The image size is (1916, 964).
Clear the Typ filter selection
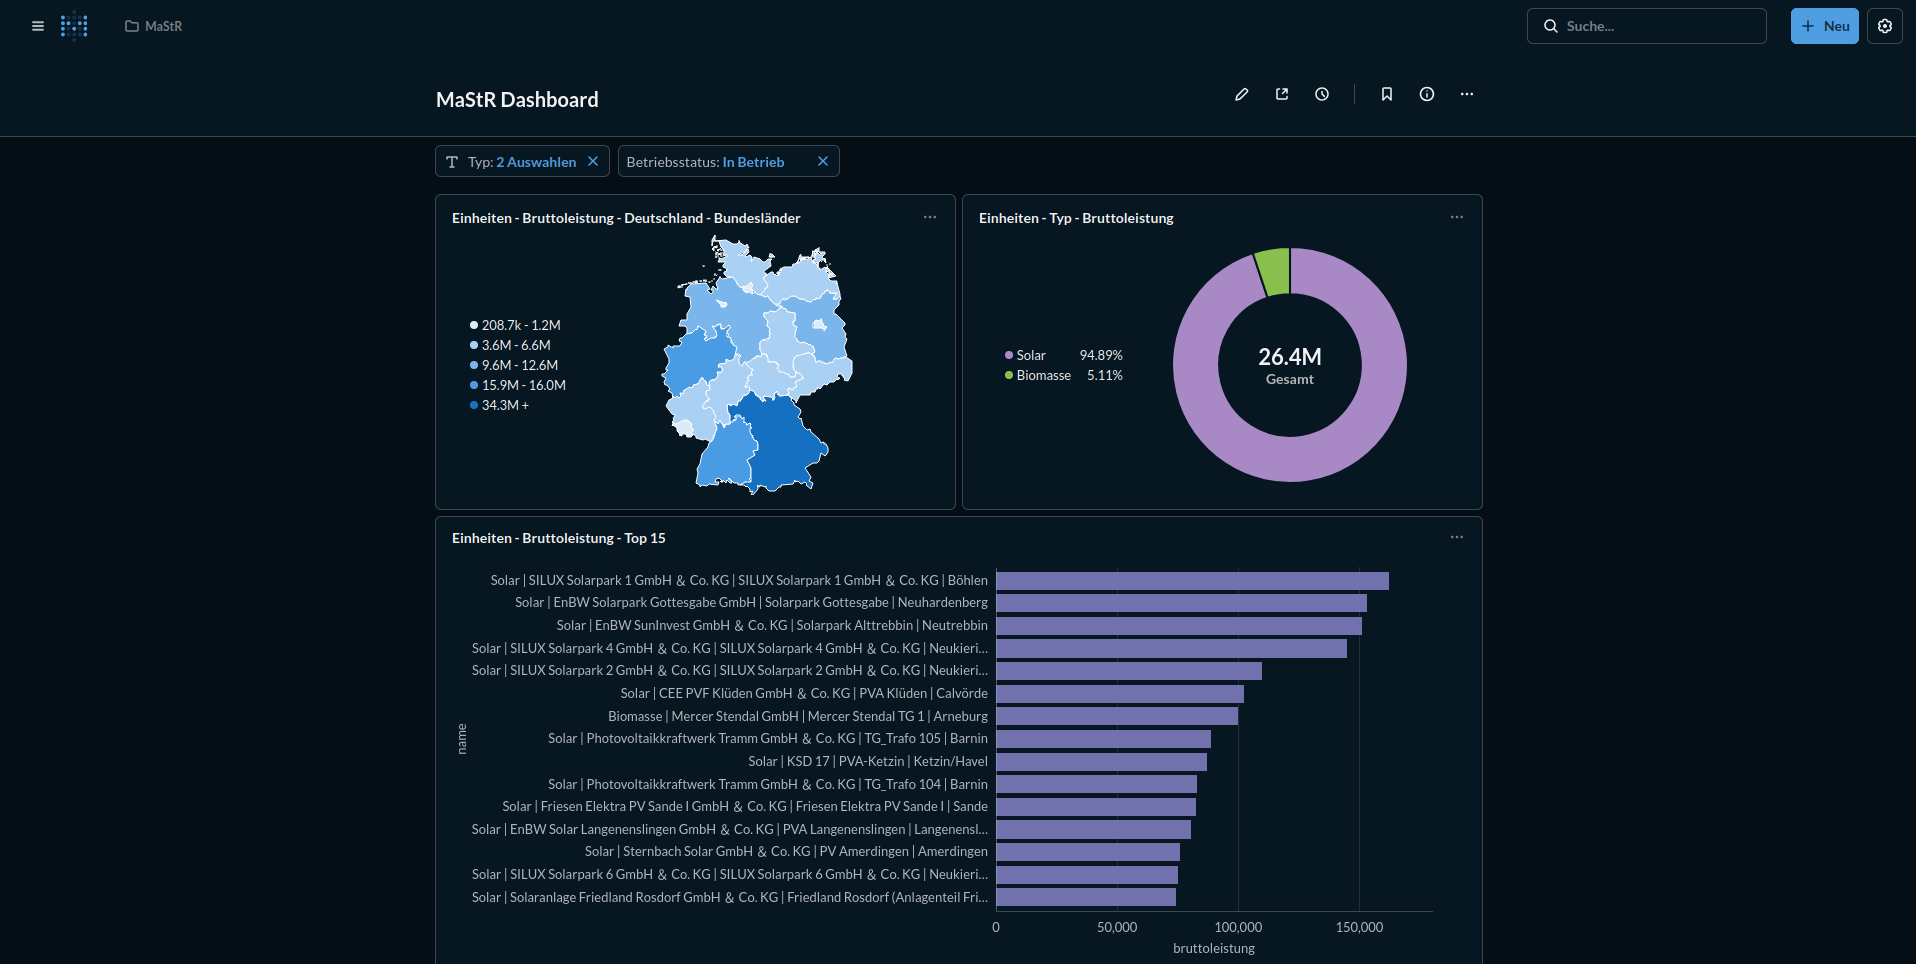[593, 161]
